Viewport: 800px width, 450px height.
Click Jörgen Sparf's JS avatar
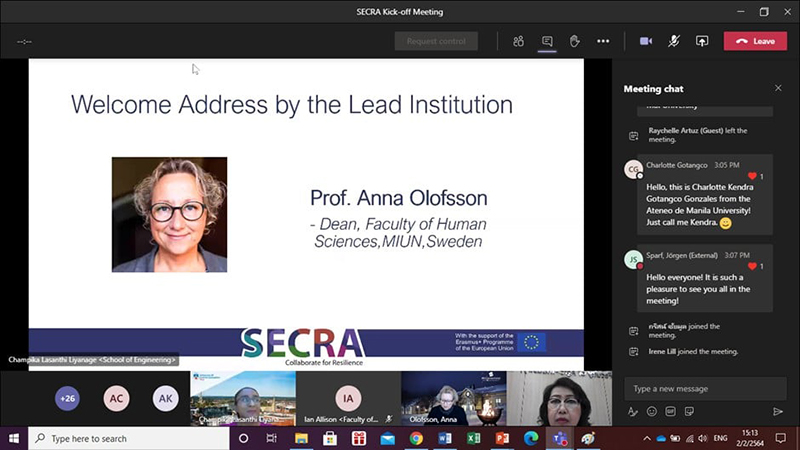click(x=633, y=260)
